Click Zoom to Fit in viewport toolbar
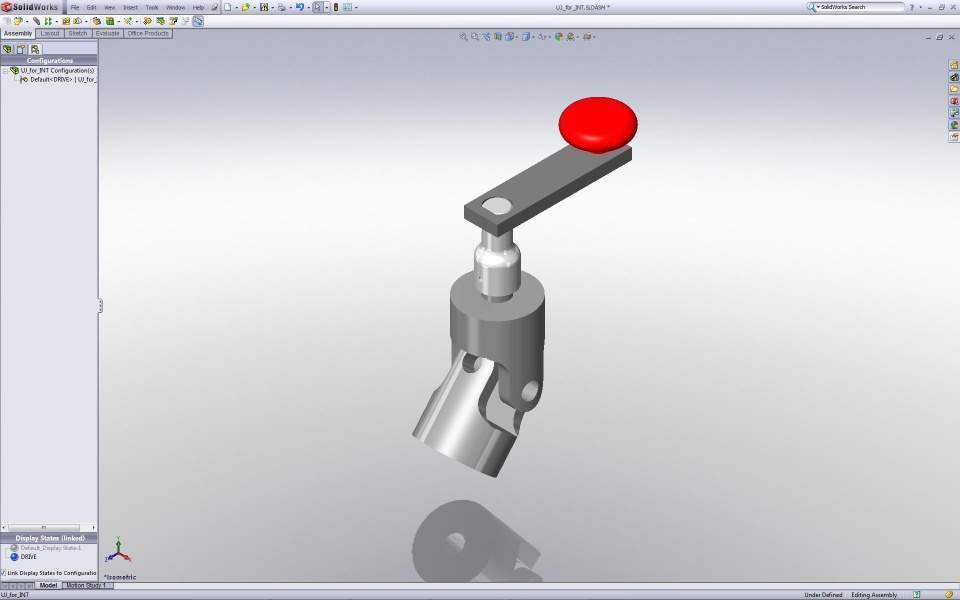The height and width of the screenshot is (600, 960). coord(463,37)
